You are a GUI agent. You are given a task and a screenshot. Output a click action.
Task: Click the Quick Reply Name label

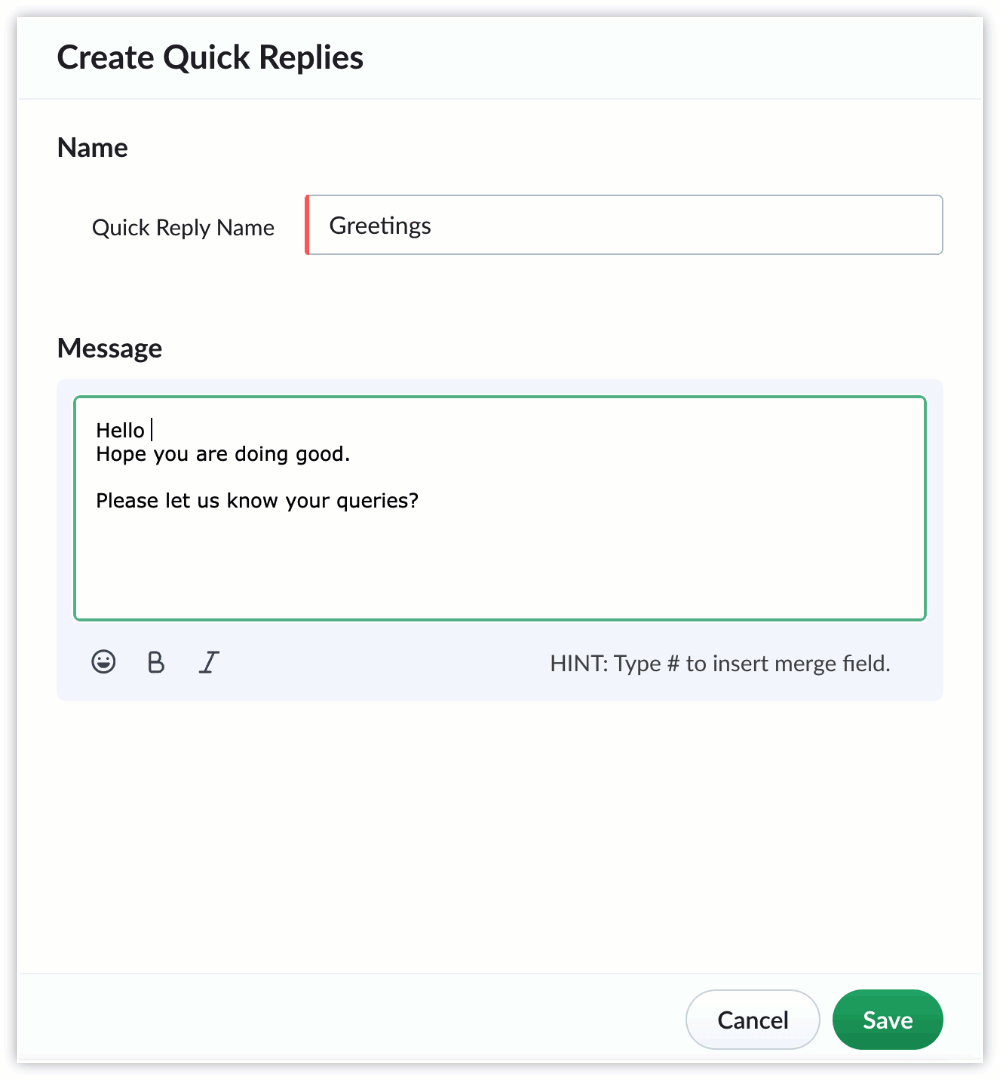(183, 227)
